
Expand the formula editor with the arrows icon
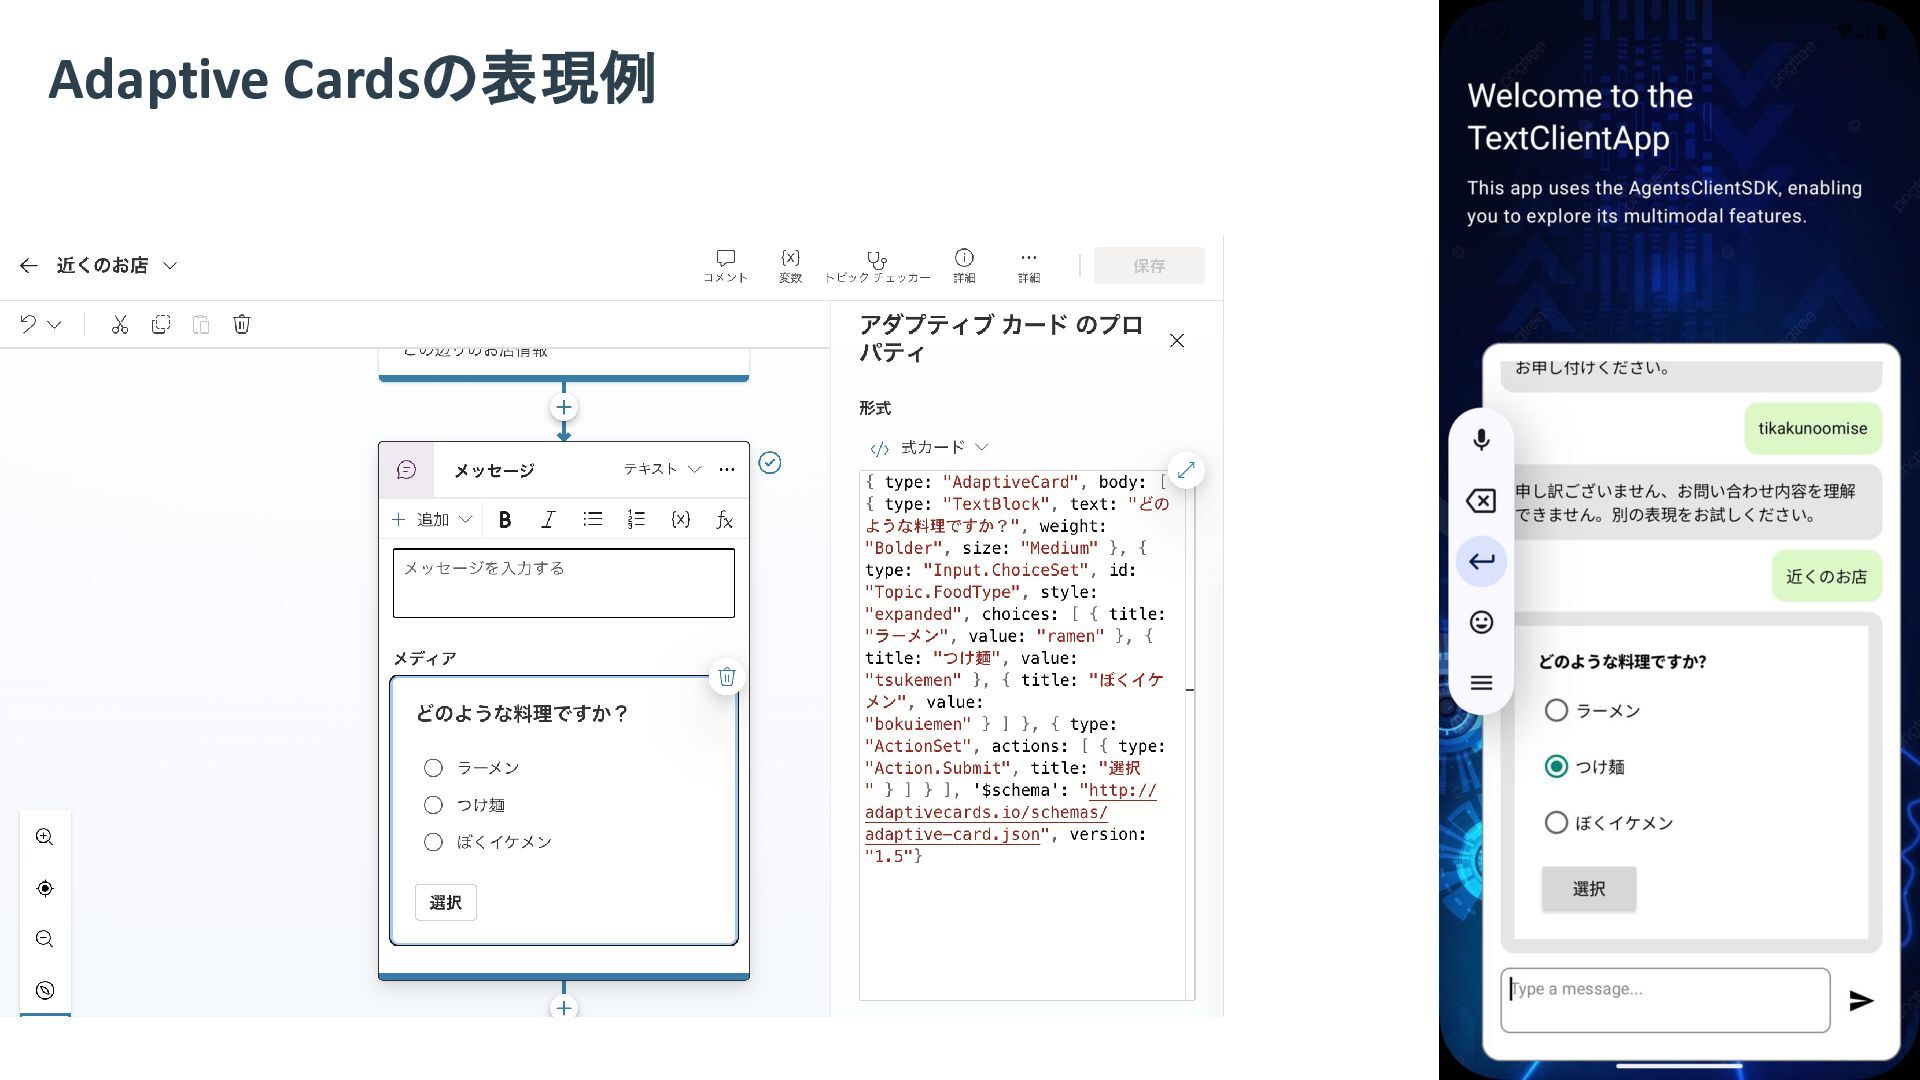coord(1186,470)
